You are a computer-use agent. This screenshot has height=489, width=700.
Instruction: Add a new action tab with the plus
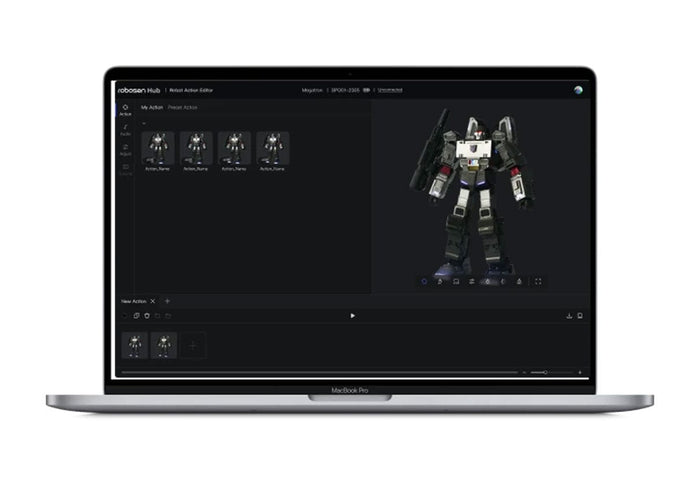167,301
